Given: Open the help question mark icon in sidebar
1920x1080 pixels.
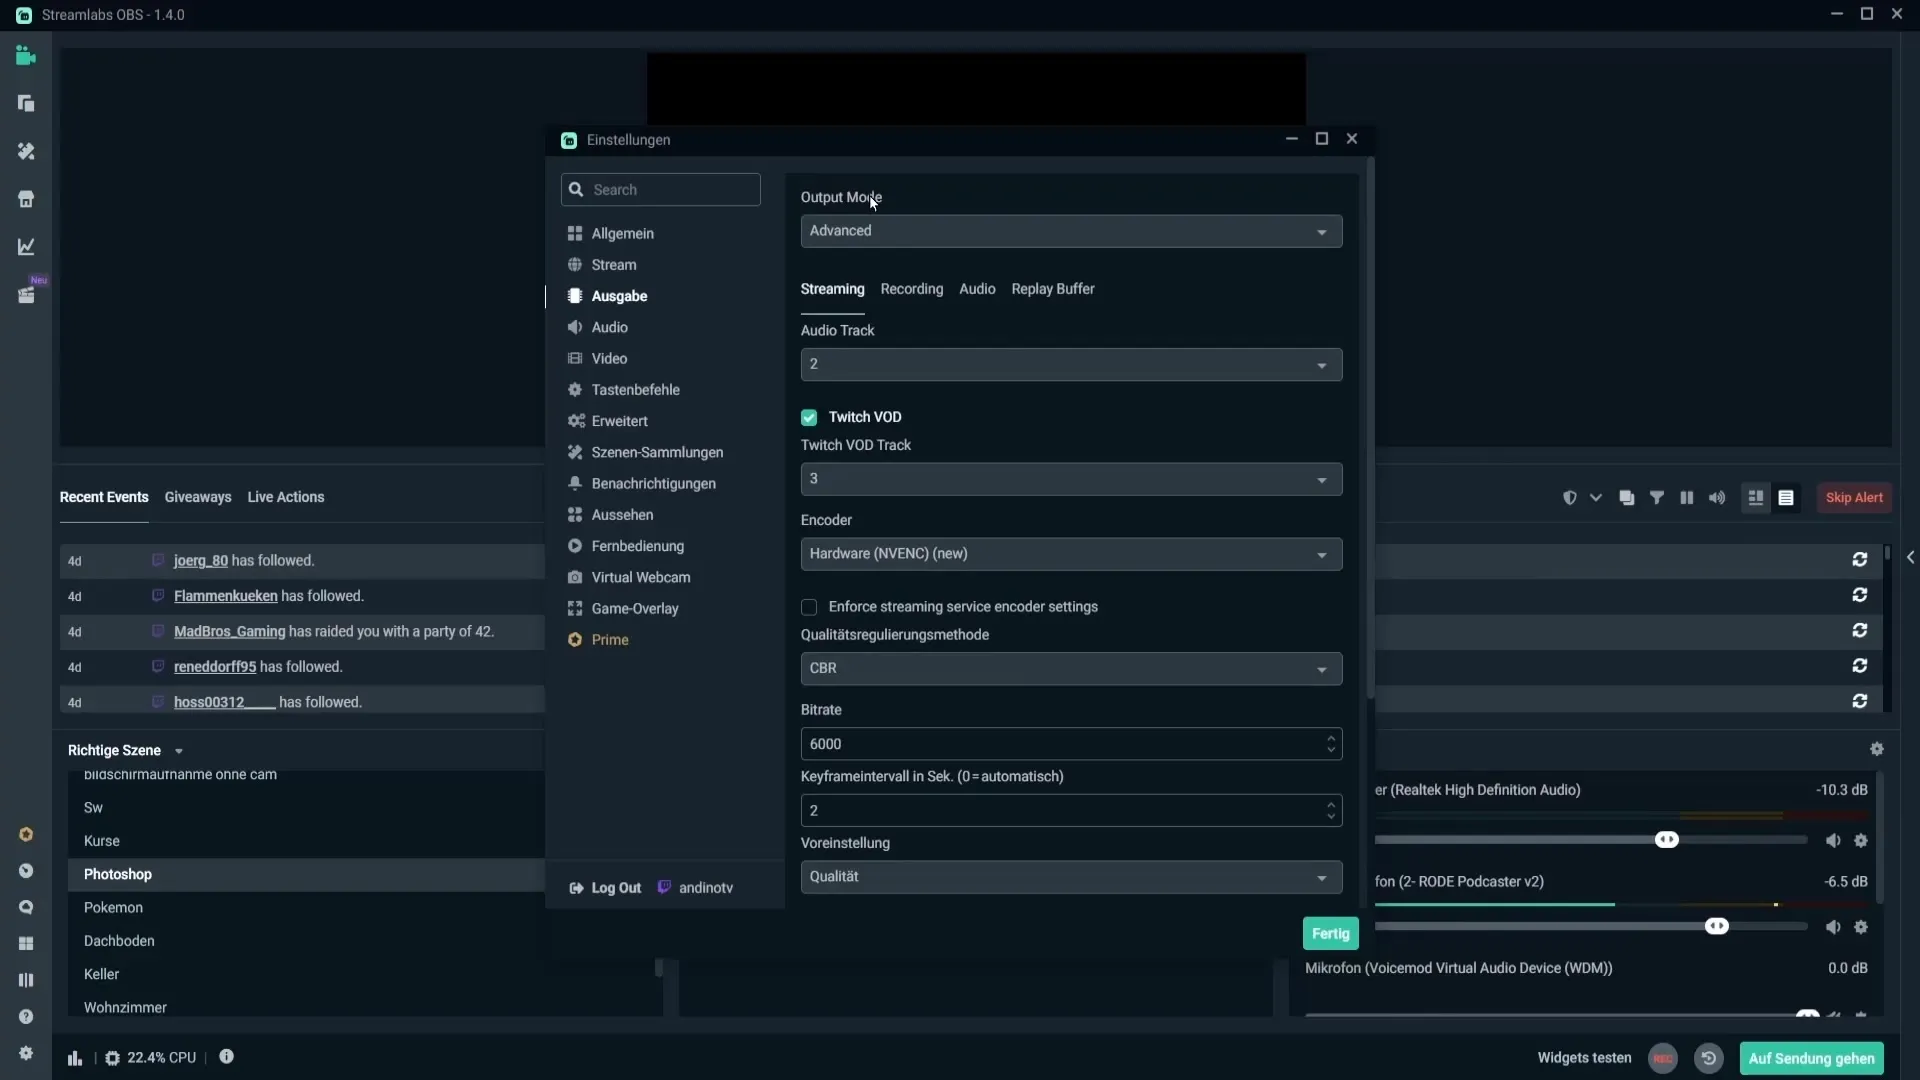Looking at the screenshot, I should (26, 1017).
